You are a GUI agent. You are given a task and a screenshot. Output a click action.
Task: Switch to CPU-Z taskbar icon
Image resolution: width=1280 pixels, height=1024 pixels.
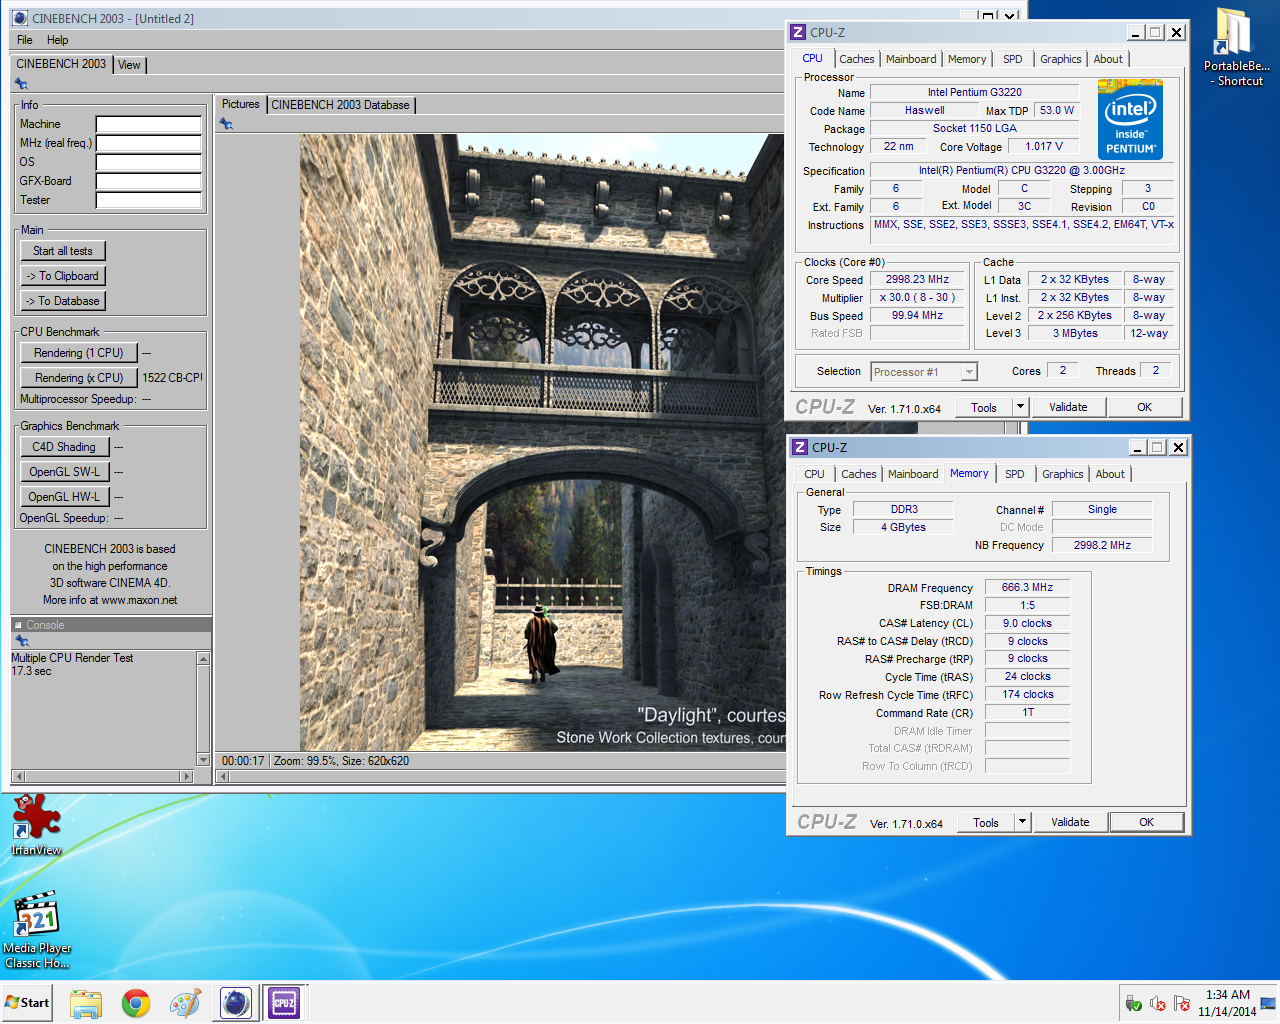pos(284,1003)
